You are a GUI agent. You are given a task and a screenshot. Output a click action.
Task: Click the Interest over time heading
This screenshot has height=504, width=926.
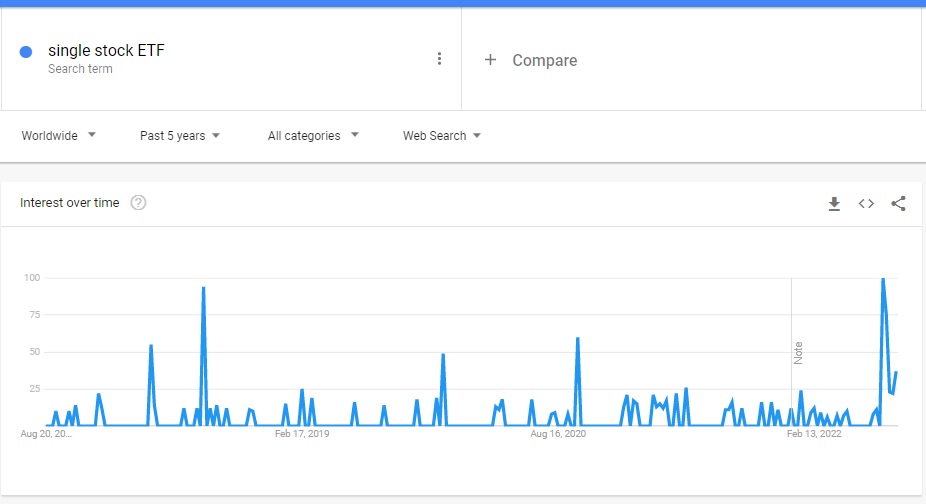pos(70,203)
